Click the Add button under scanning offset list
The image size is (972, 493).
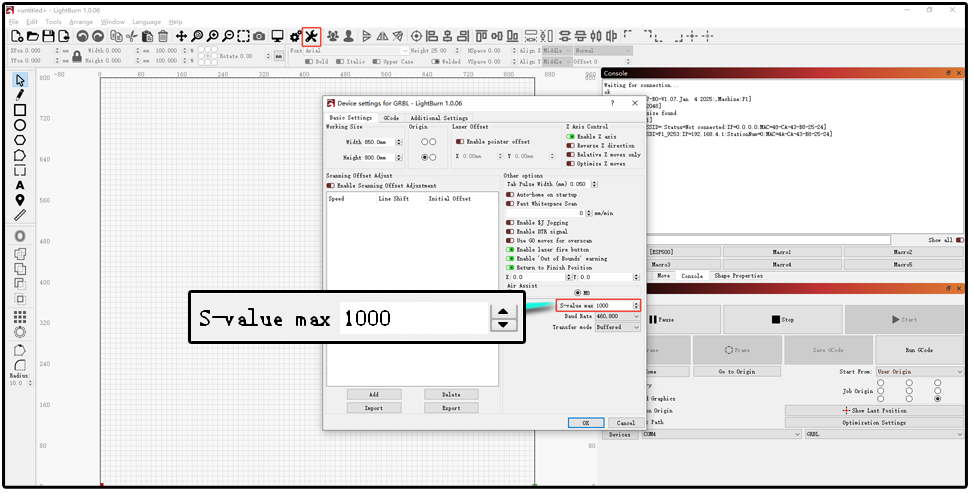click(374, 394)
